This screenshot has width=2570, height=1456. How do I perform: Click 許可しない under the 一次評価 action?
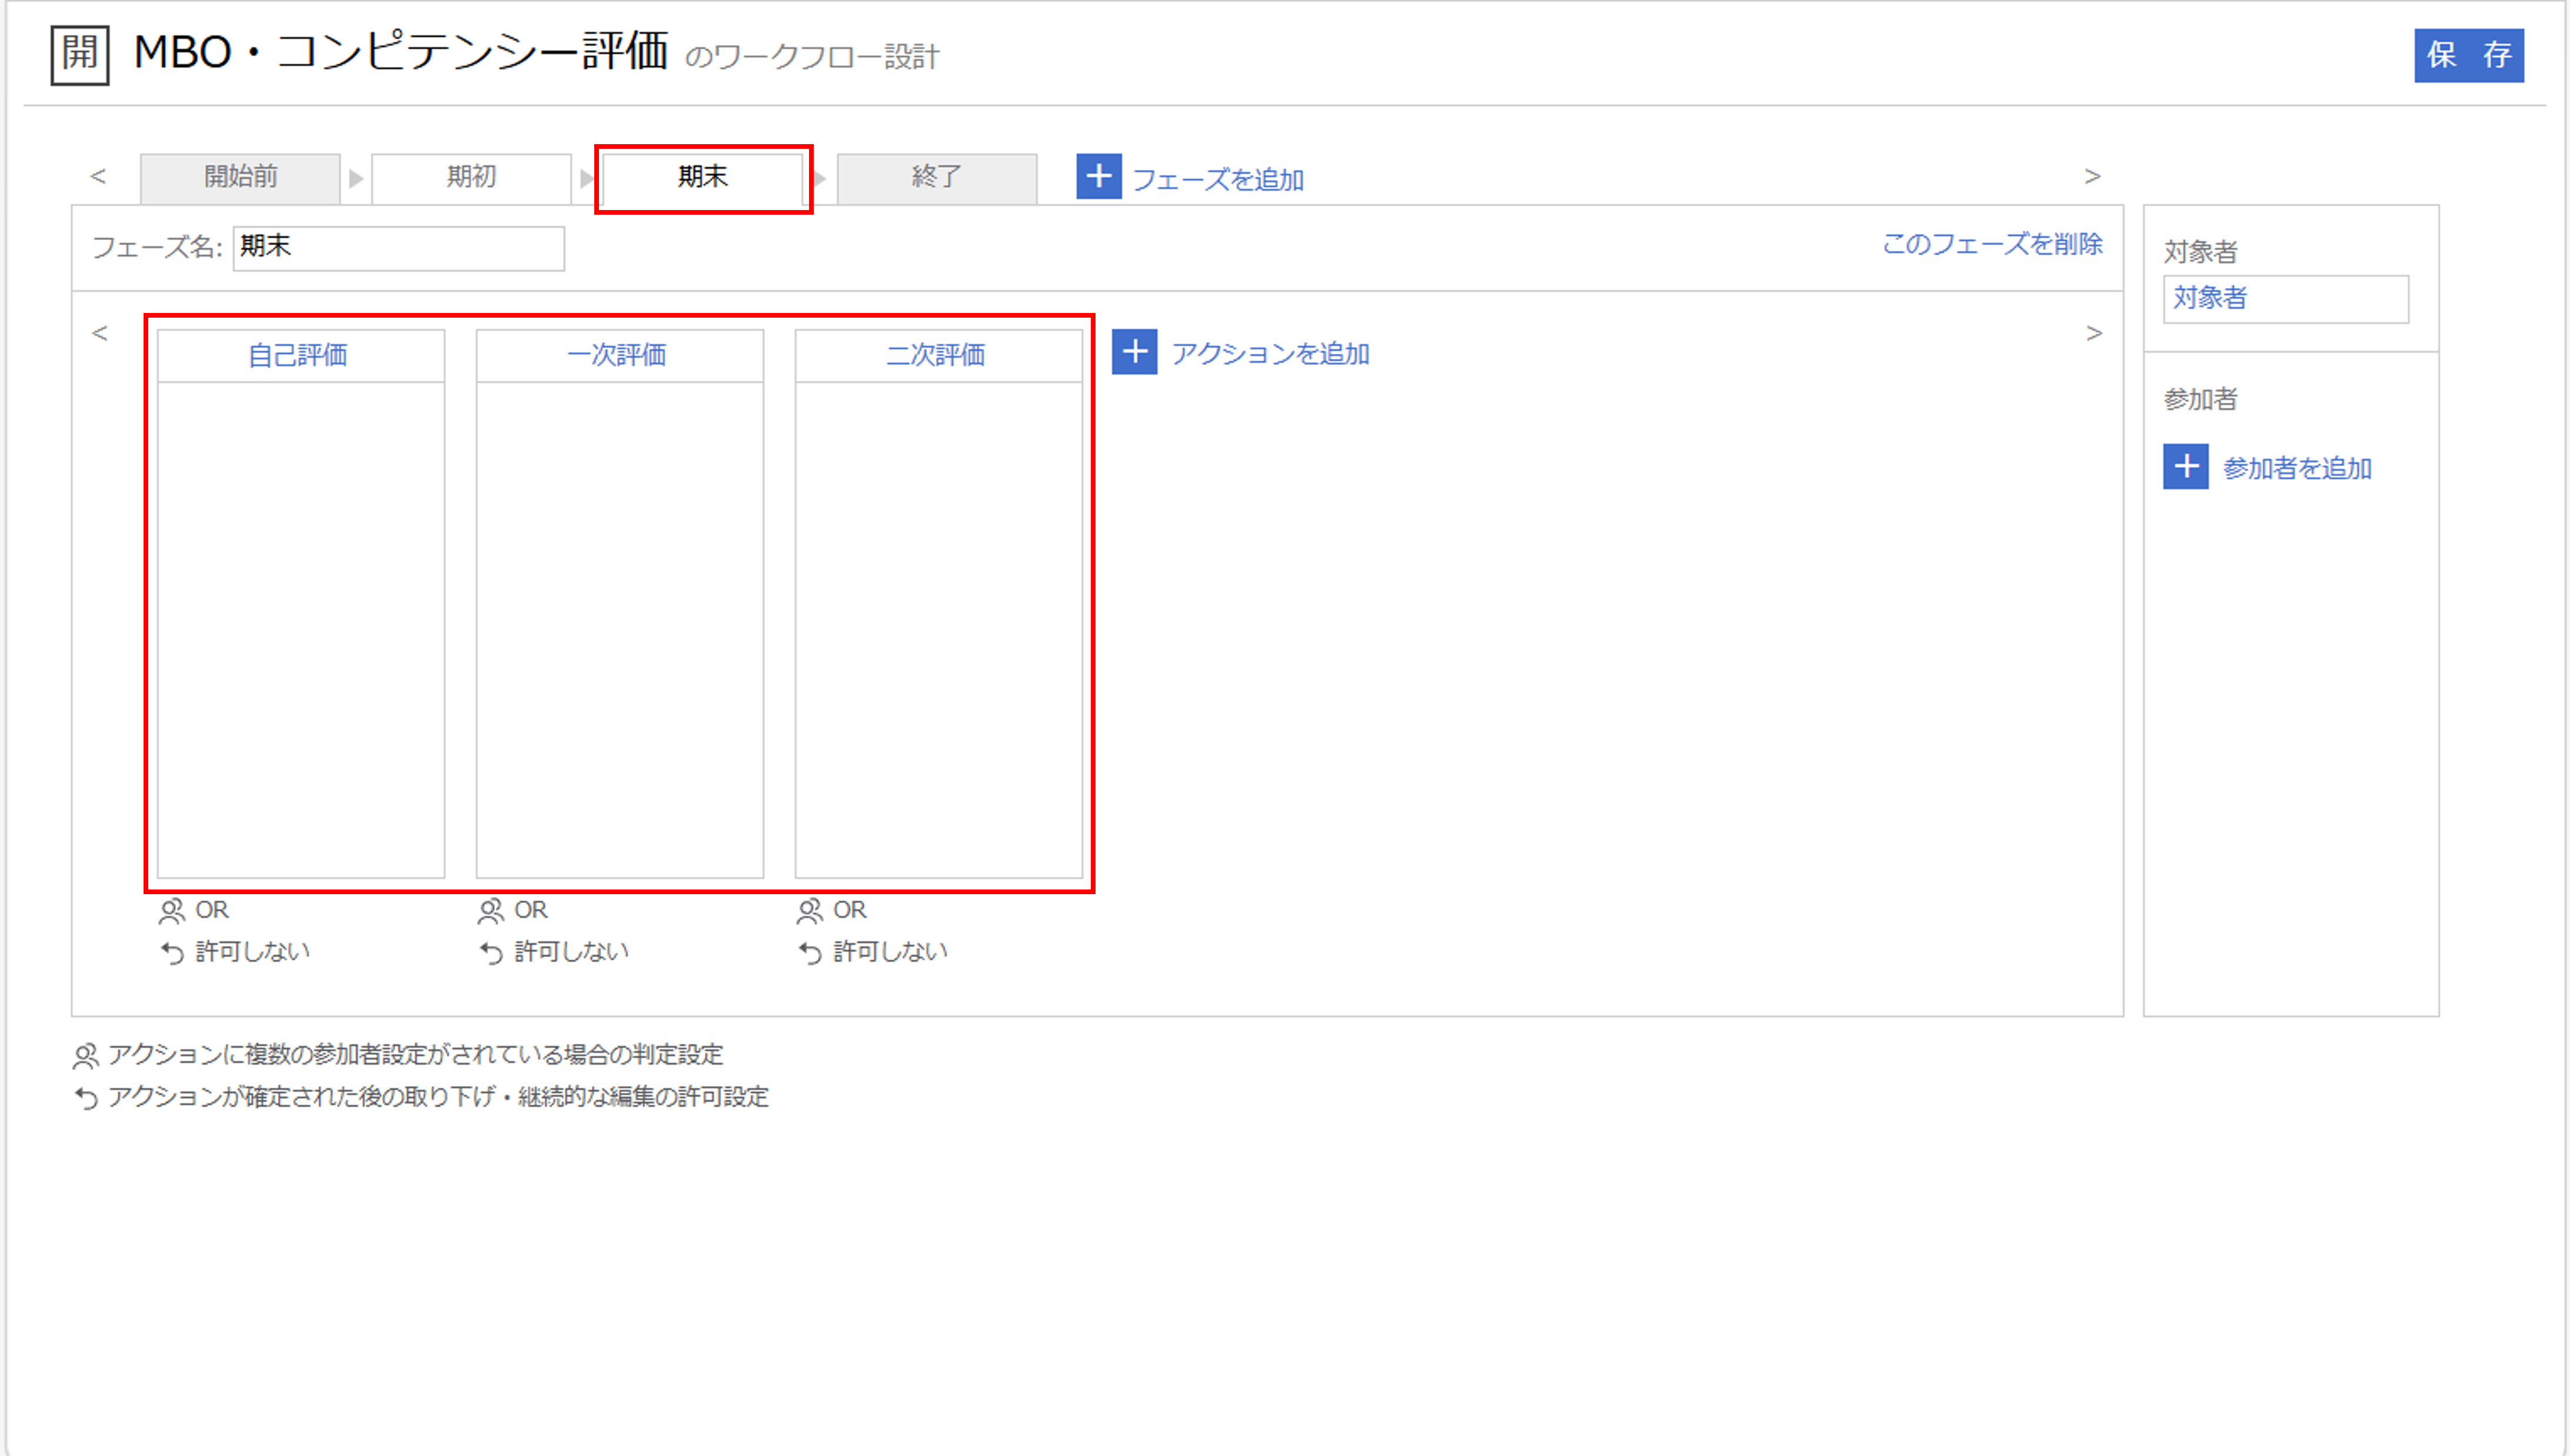click(x=572, y=952)
